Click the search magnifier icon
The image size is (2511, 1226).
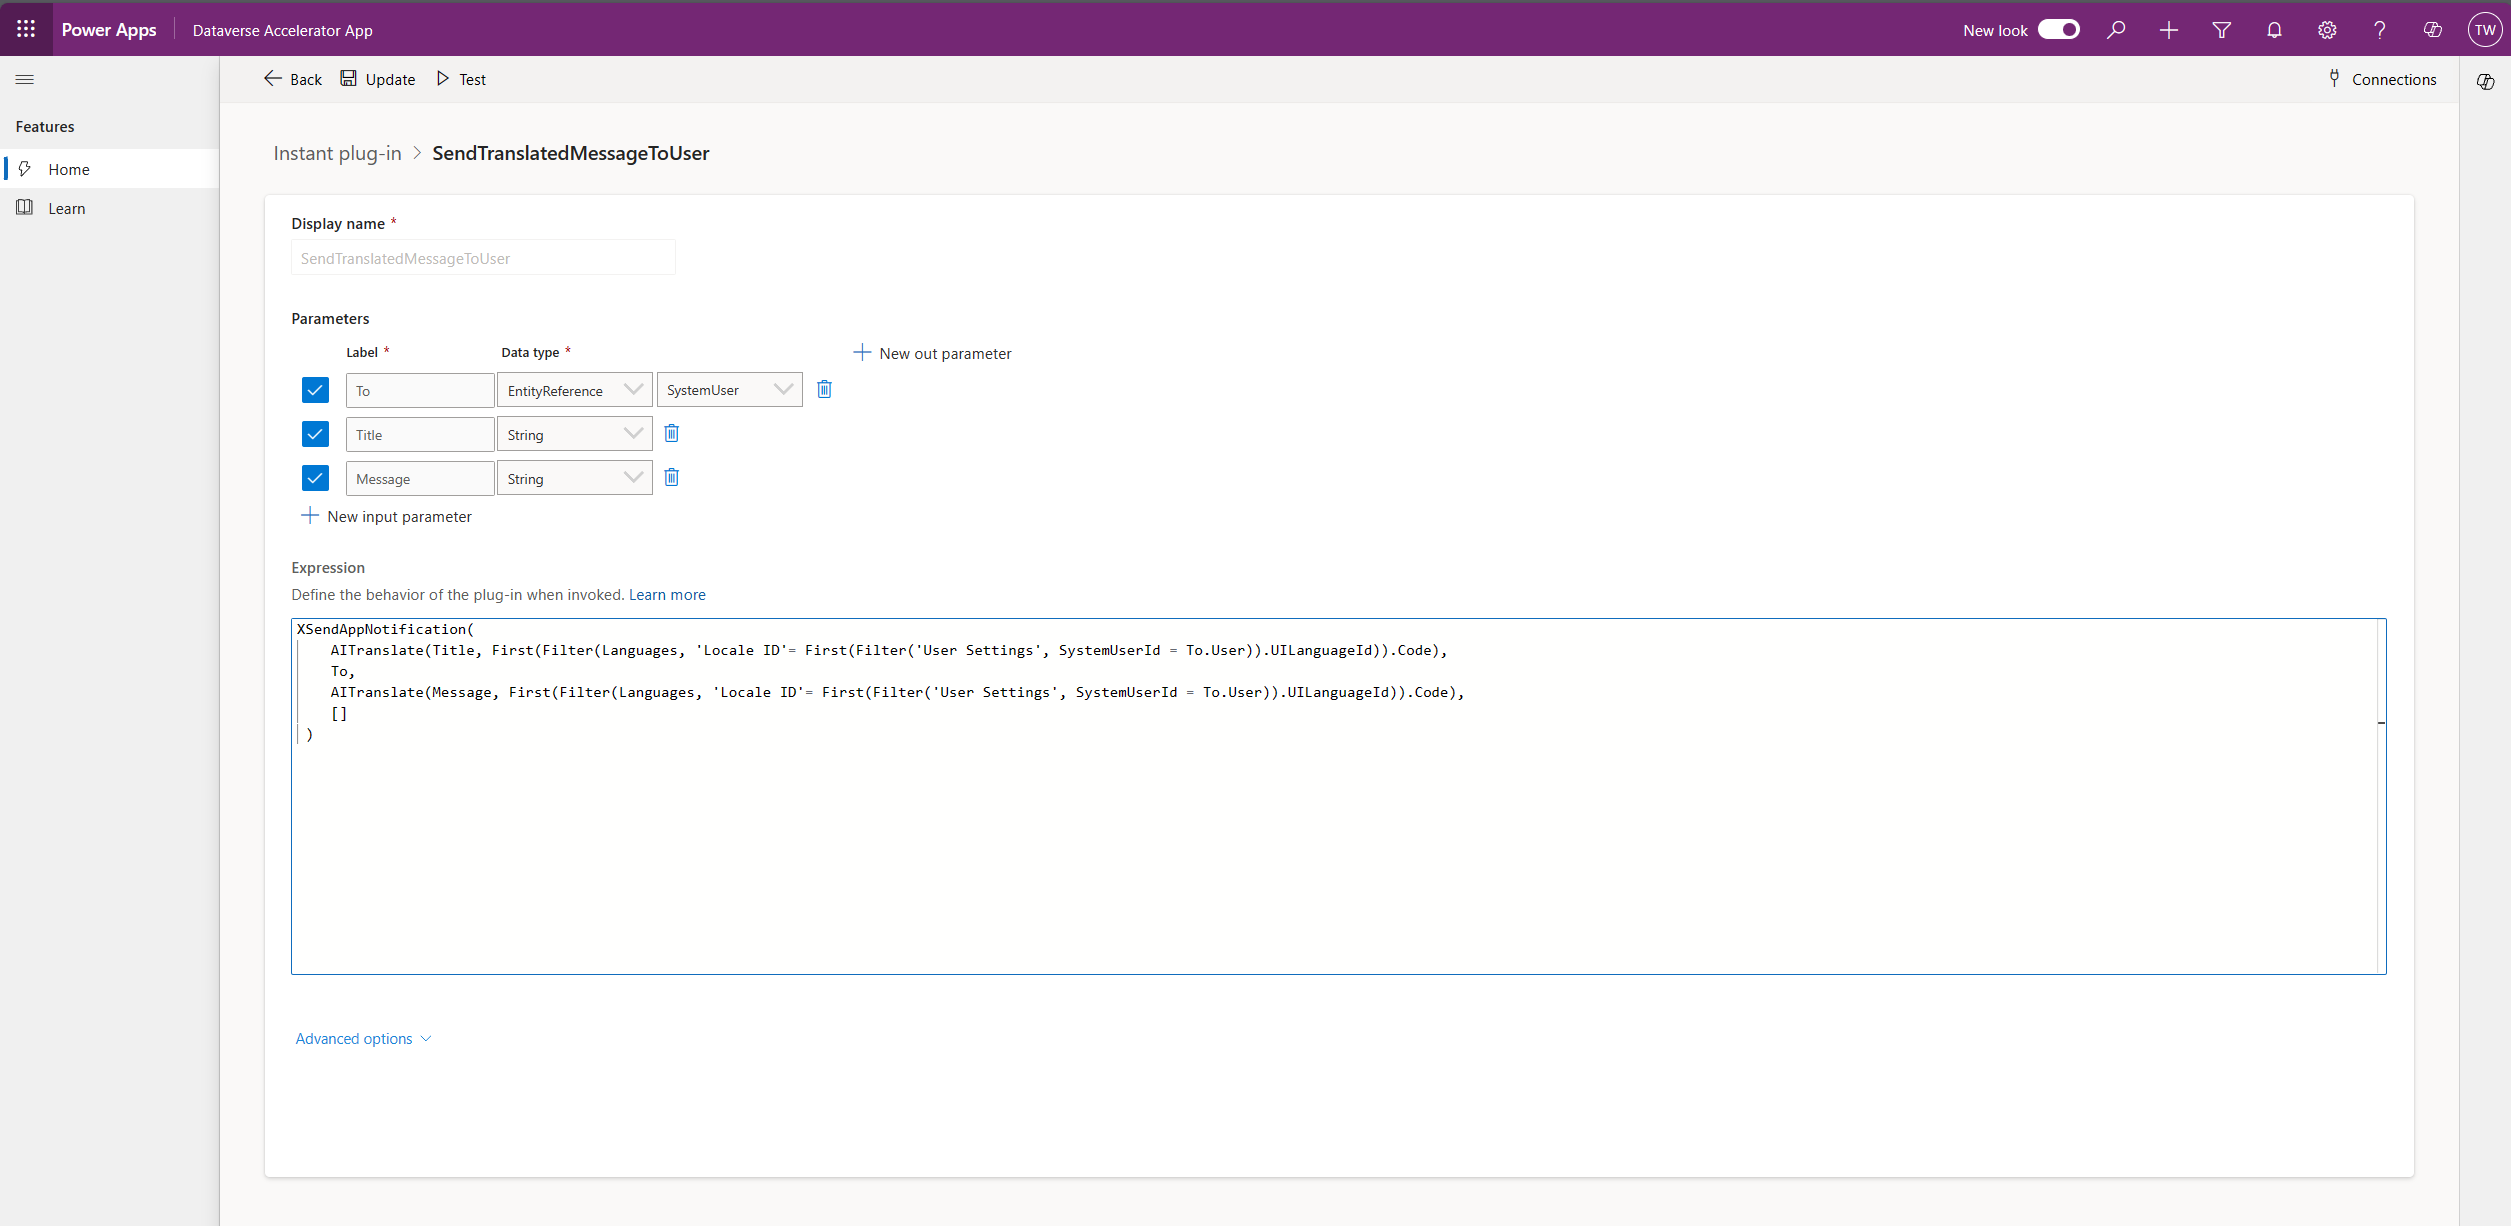point(2116,30)
